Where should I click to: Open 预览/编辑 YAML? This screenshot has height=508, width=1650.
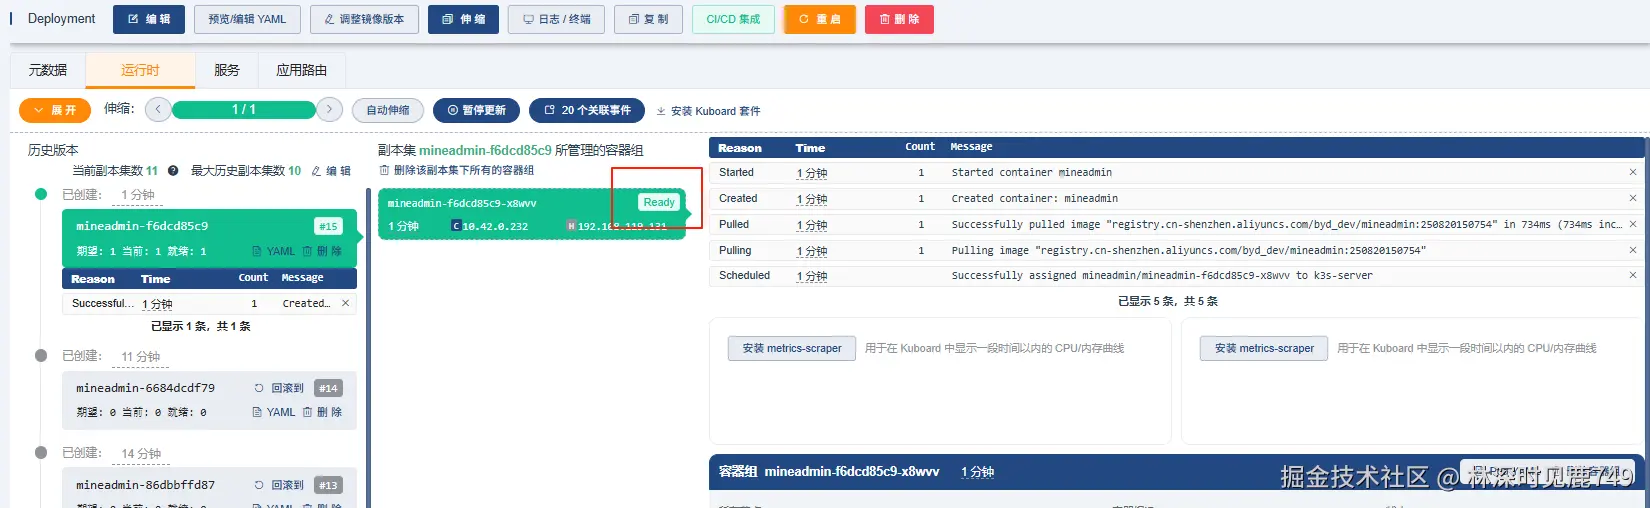pyautogui.click(x=247, y=19)
